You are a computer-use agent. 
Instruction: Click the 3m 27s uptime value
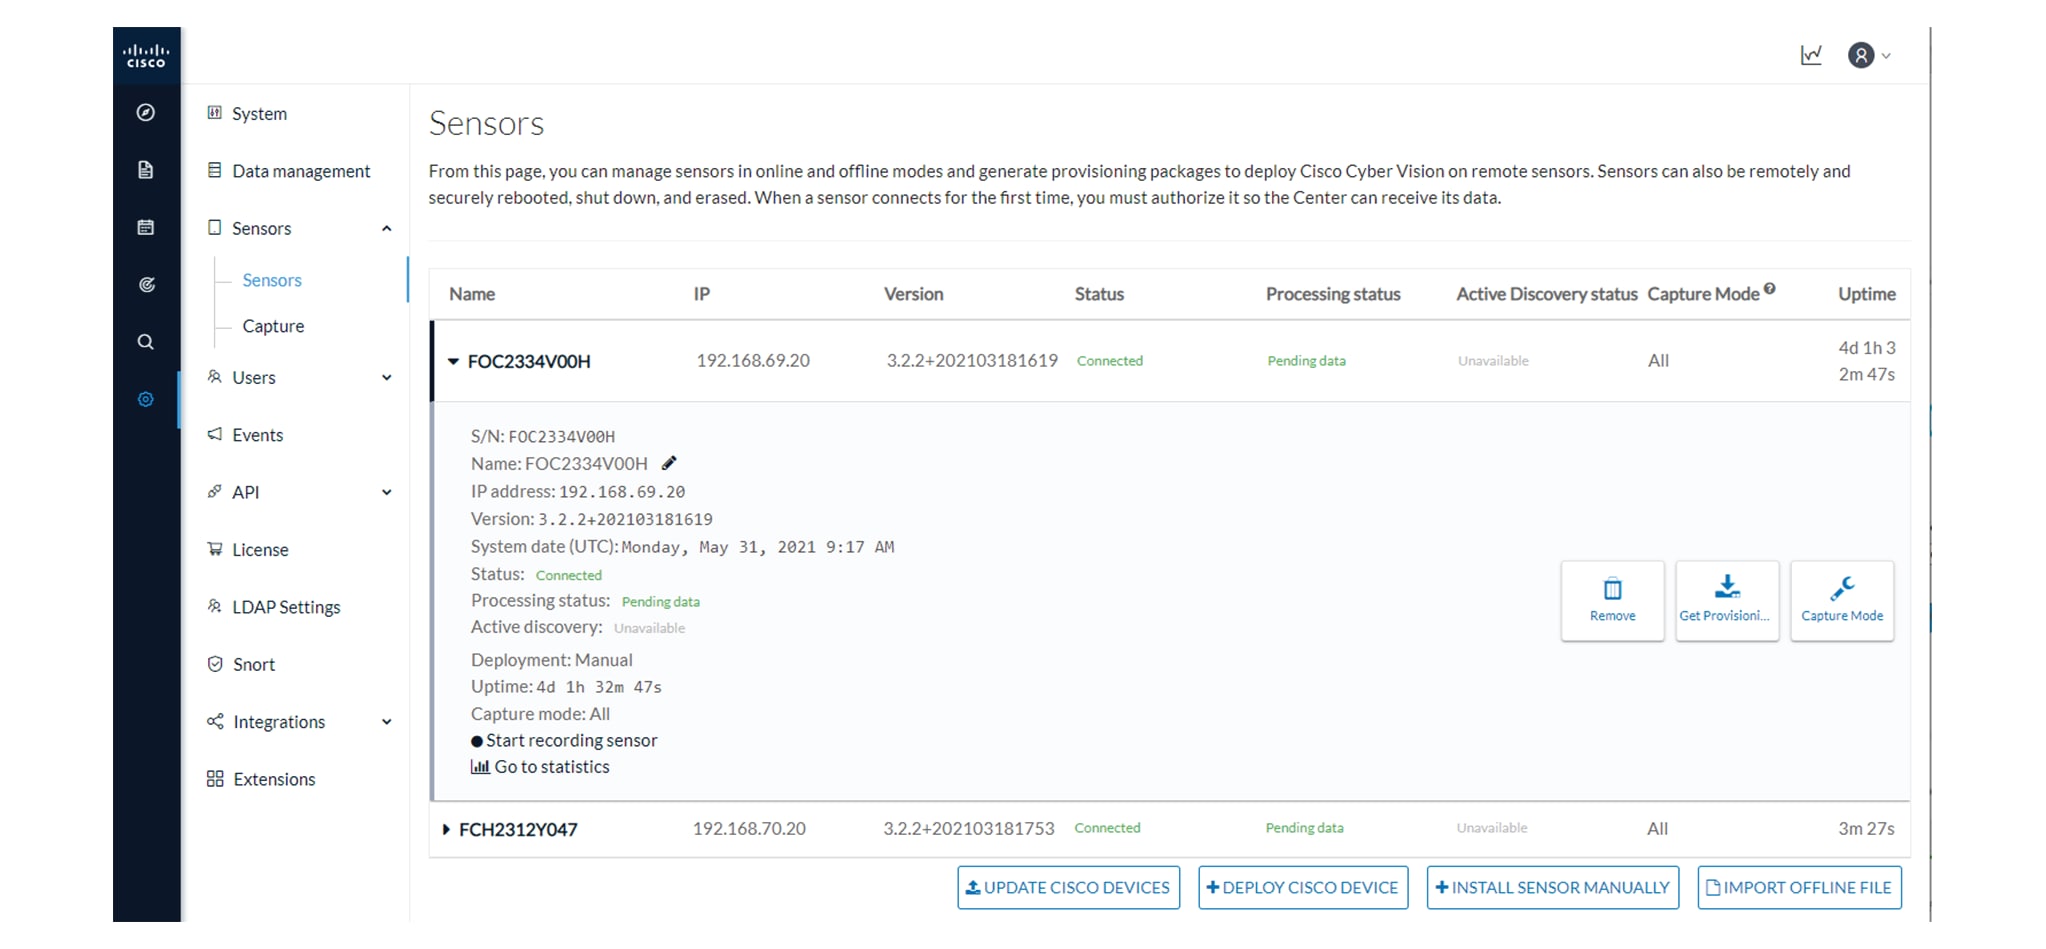coord(1866,828)
